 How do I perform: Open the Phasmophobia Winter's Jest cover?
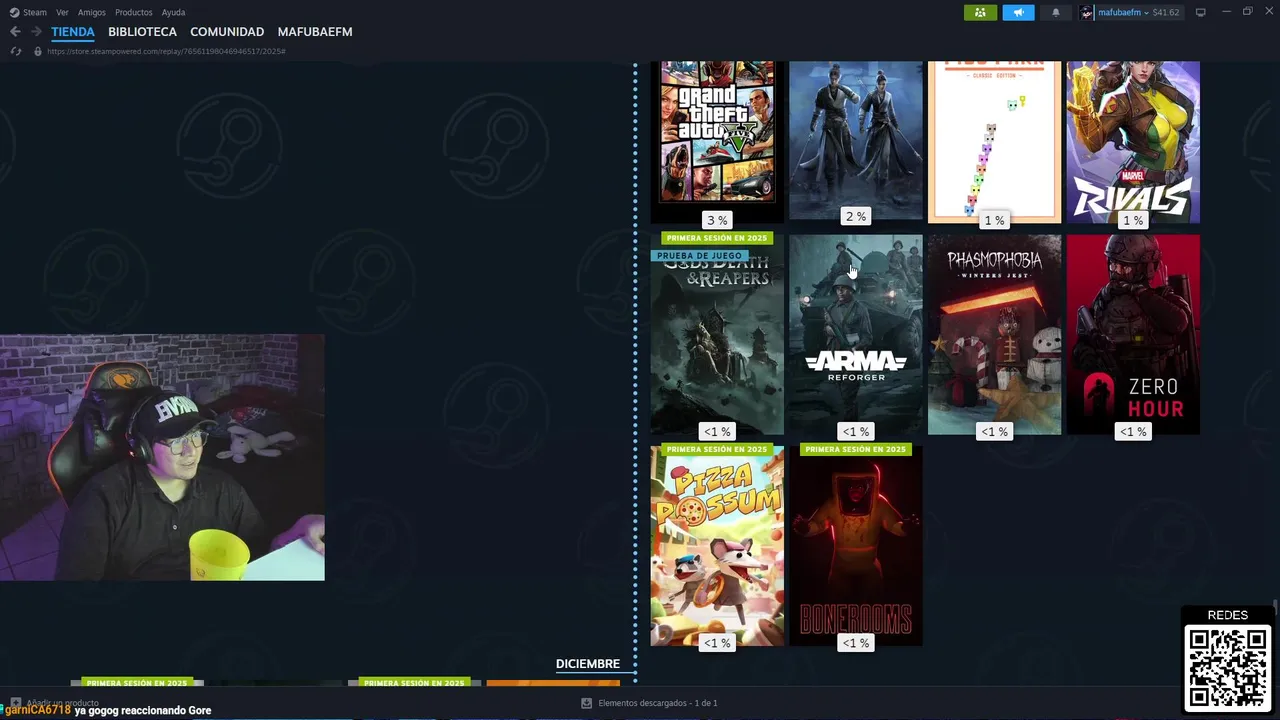click(994, 334)
